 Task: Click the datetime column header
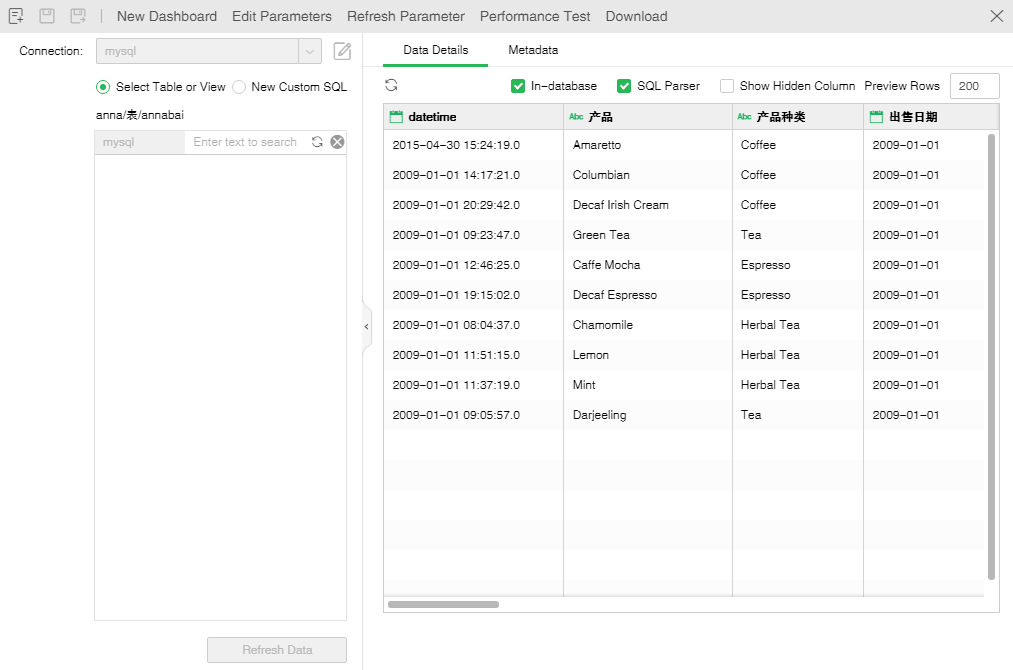pos(474,117)
